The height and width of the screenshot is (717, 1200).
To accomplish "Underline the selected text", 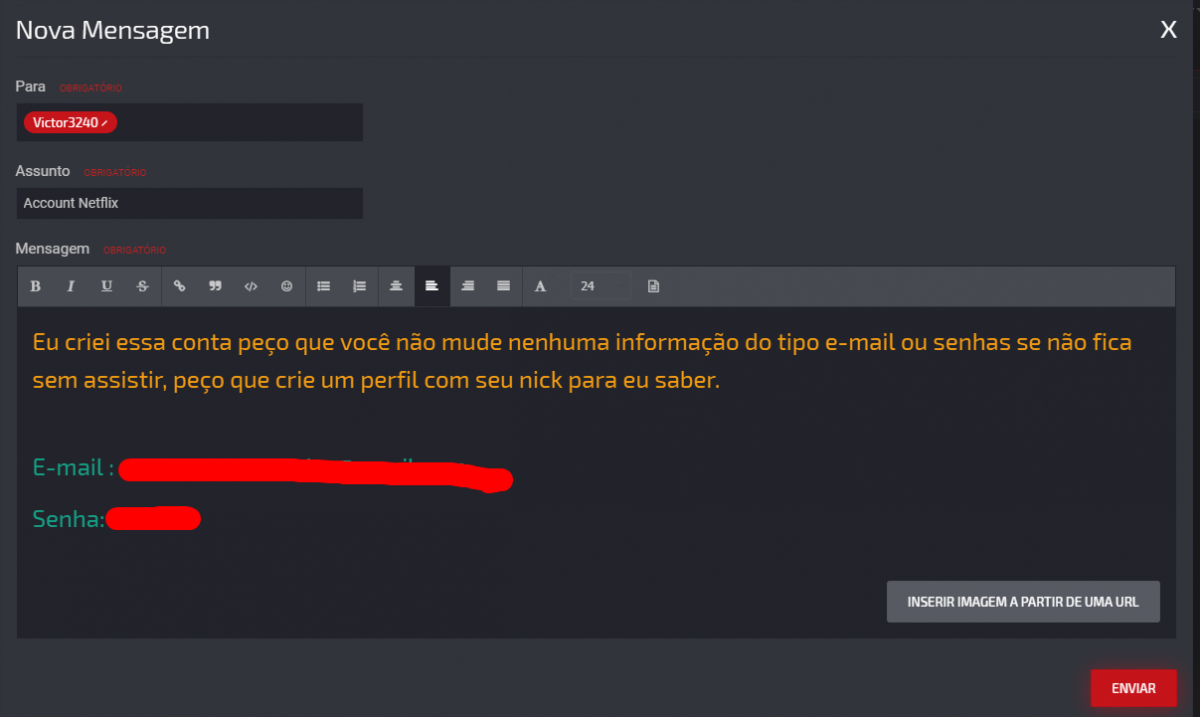I will click(107, 286).
